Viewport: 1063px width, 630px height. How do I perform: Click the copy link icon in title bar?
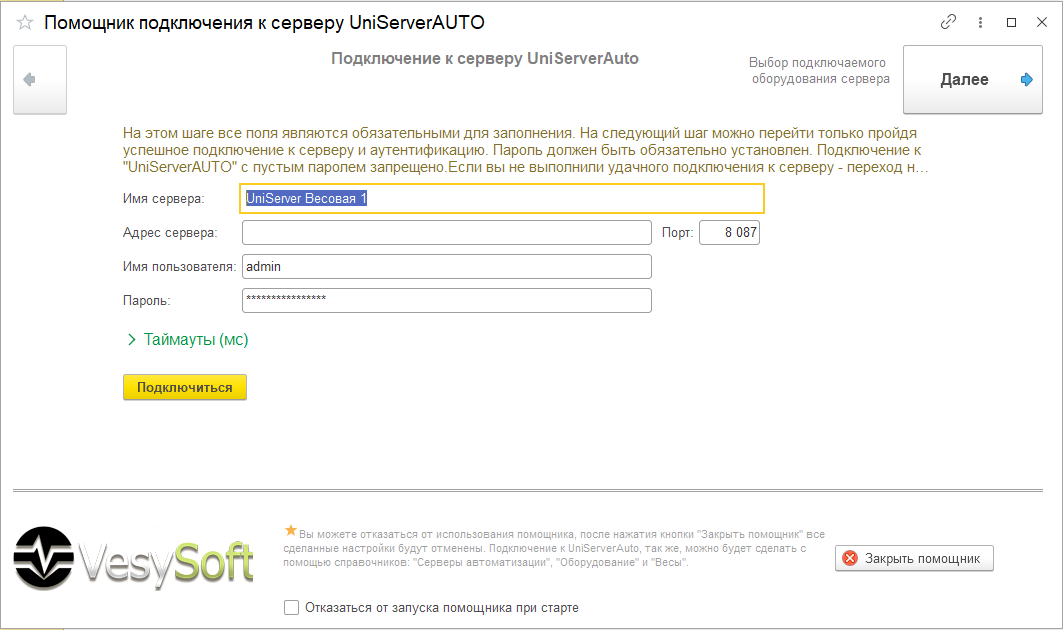(x=948, y=22)
